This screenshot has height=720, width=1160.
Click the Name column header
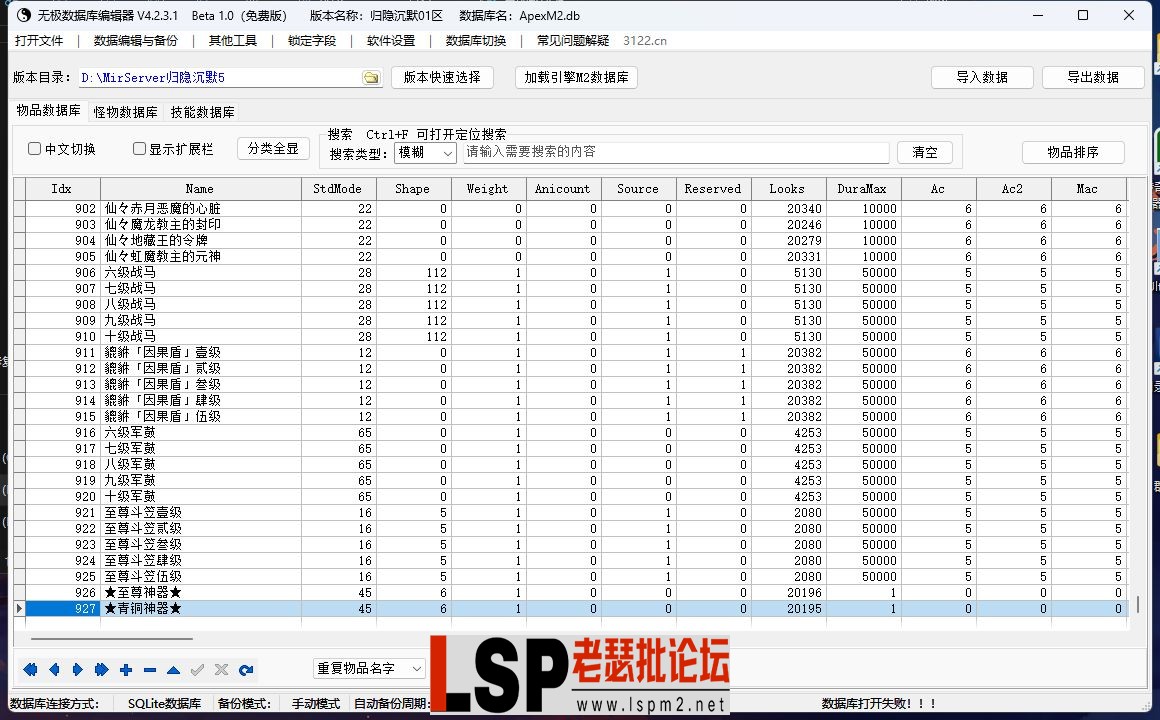(x=200, y=189)
